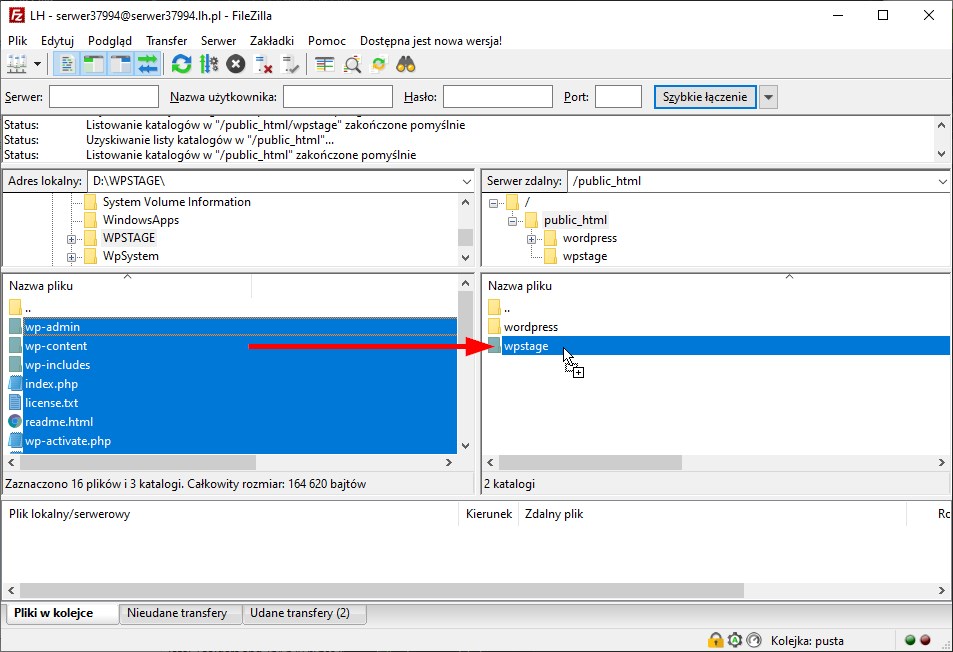Image resolution: width=953 pixels, height=652 pixels.
Task: Open the process queue settings icon
Action: [208, 64]
